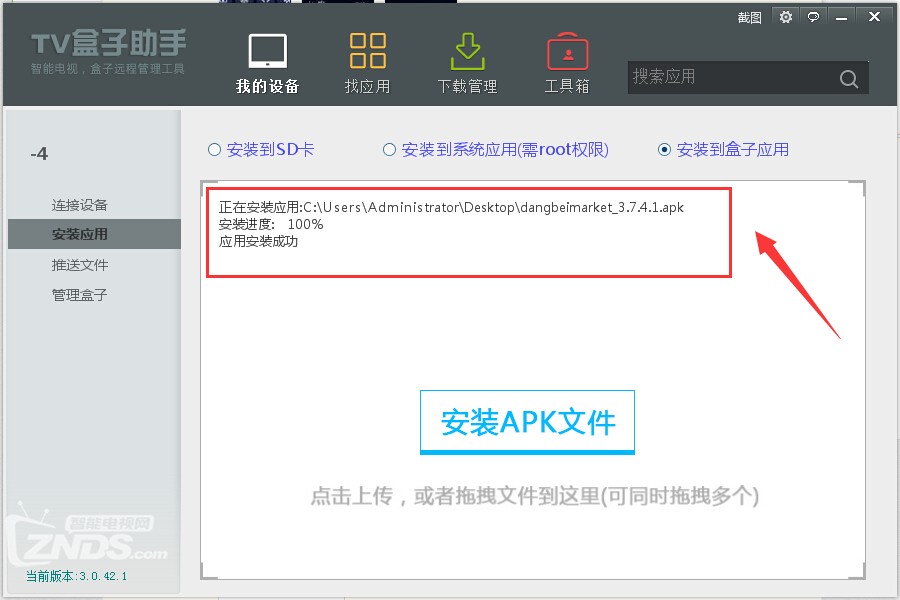Click the 安装APK文件 upload button
The image size is (900, 600).
click(x=527, y=422)
